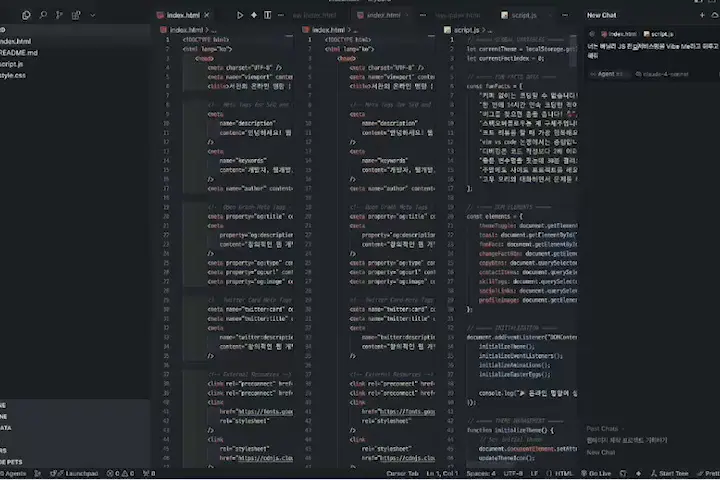Open first editor group's more actions ellipsis
The height and width of the screenshot is (480, 720).
pos(281,15)
